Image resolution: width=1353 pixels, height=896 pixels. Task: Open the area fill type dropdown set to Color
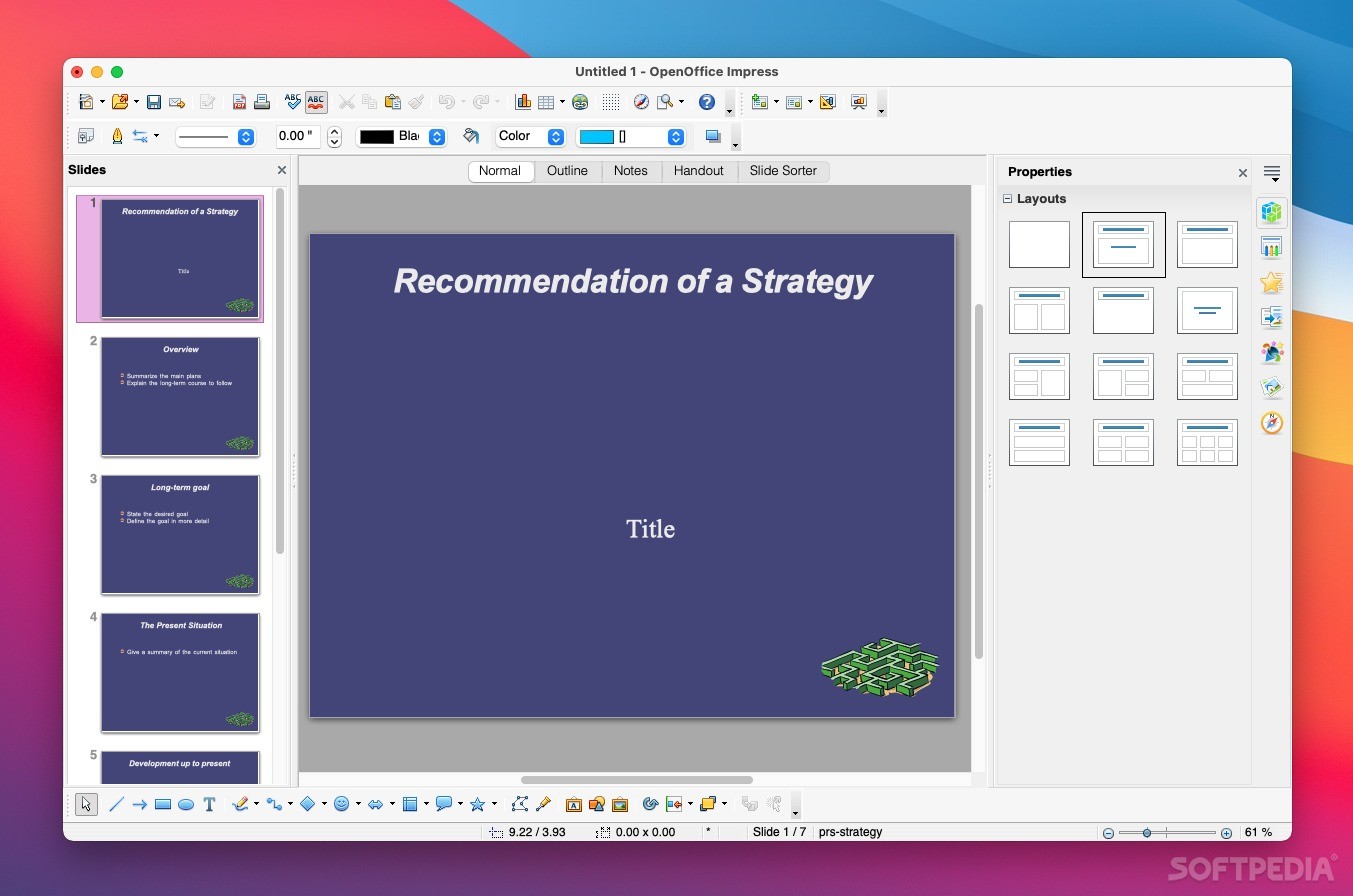[x=530, y=137]
